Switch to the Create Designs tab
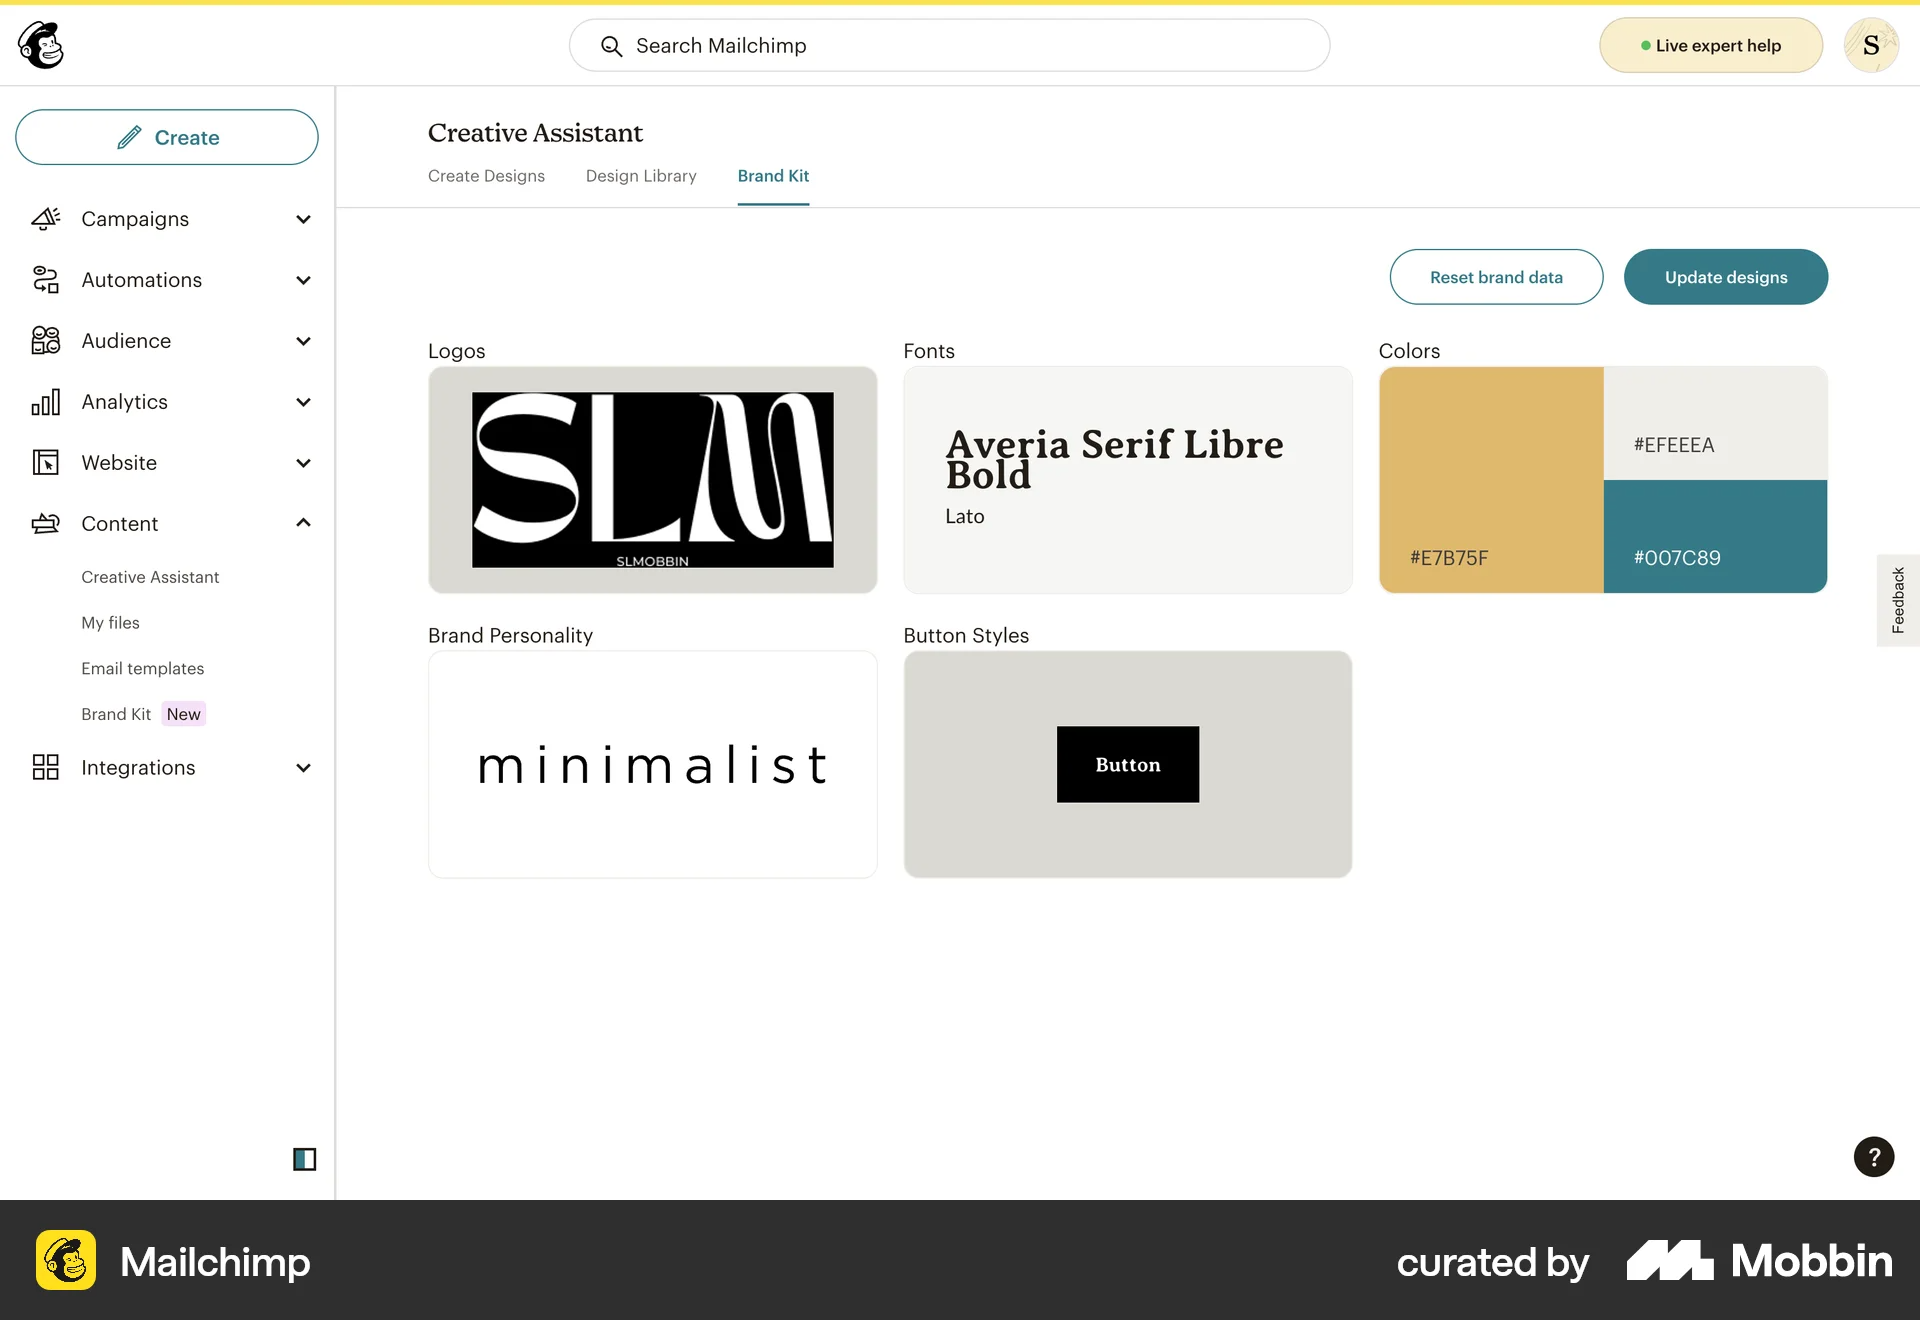The height and width of the screenshot is (1320, 1920). [x=486, y=176]
